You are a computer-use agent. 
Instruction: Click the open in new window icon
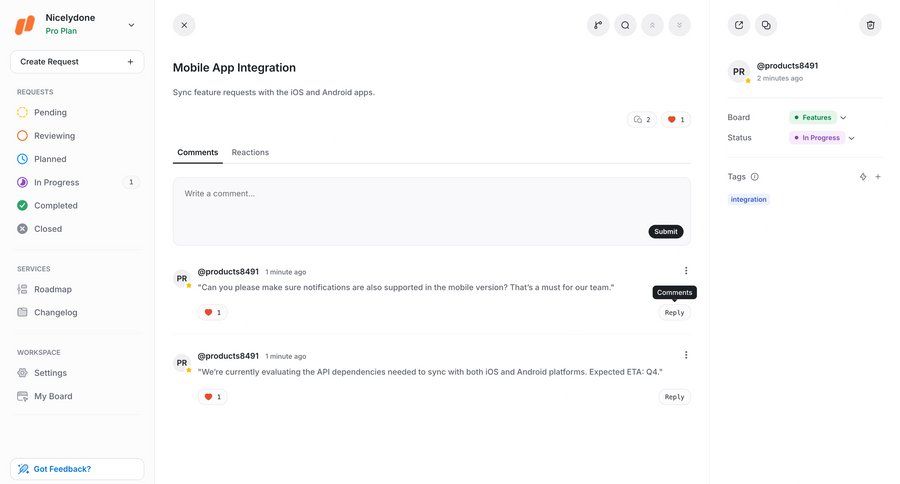pyautogui.click(x=739, y=25)
